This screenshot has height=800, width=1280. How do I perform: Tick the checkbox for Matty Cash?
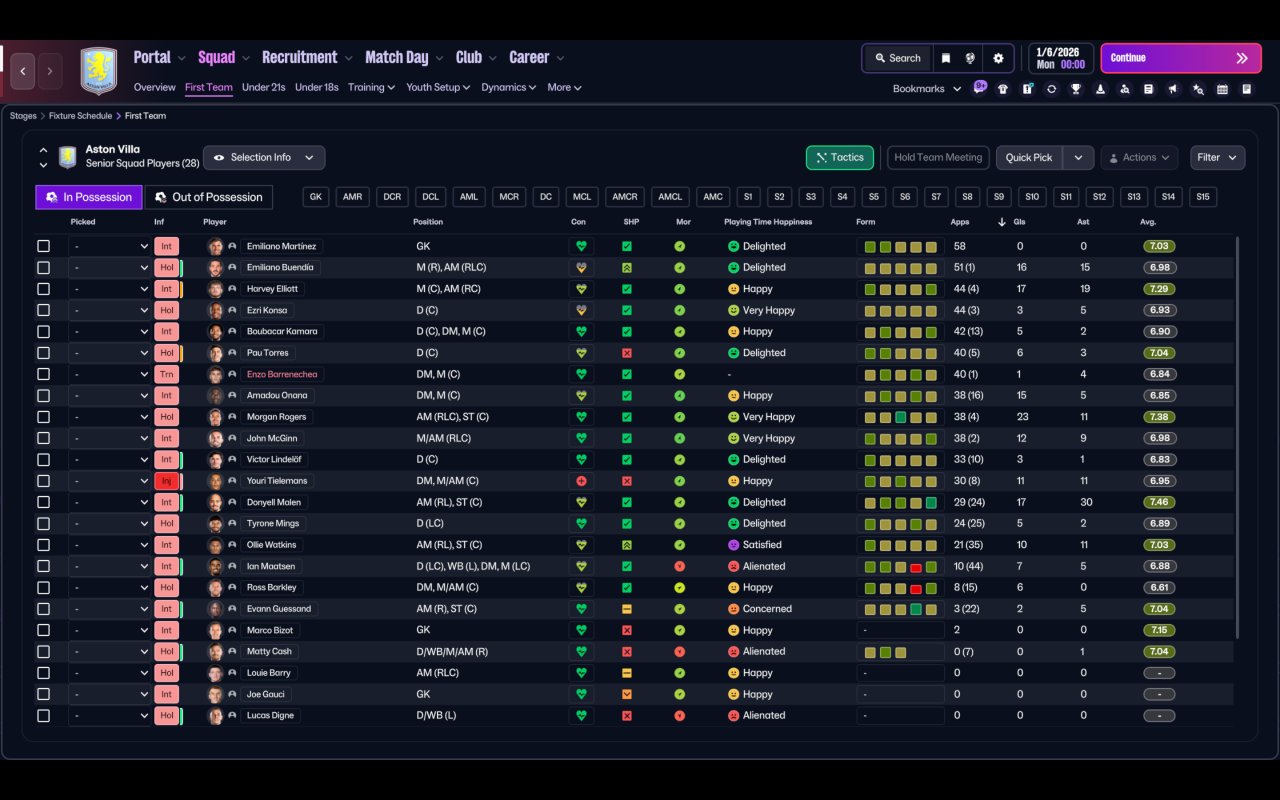pos(43,652)
